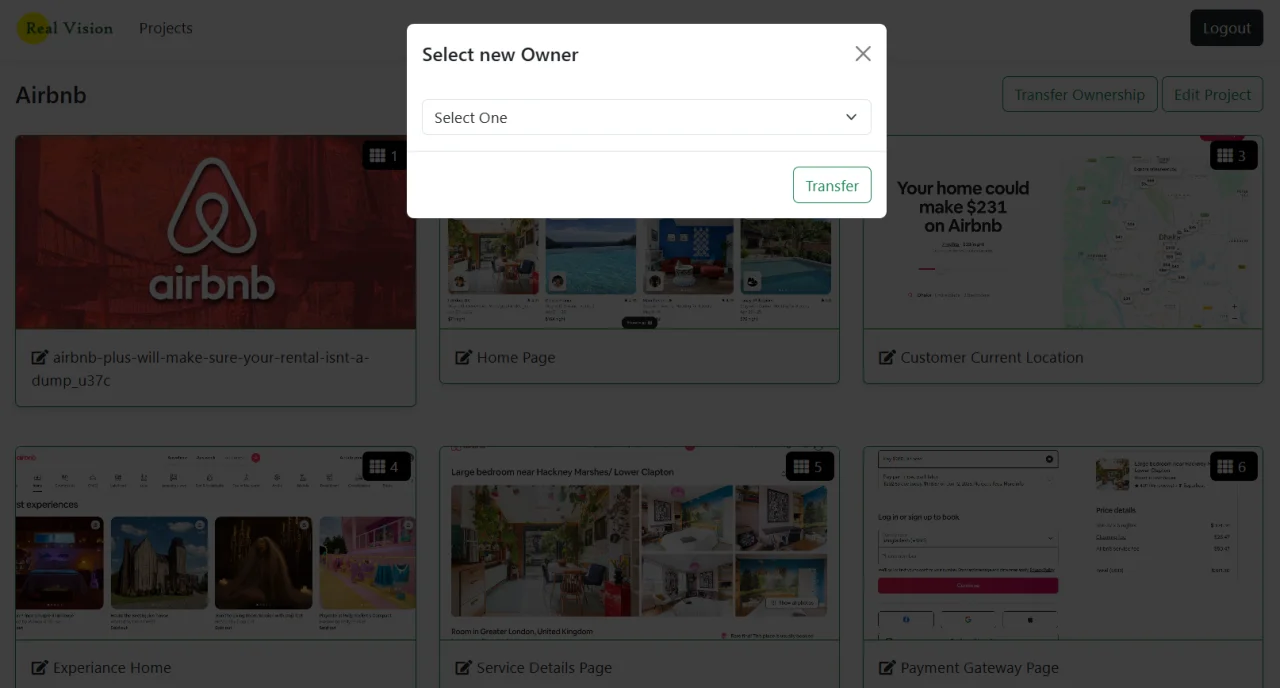1280x688 pixels.
Task: Click the grid badge numbered 1
Action: [x=384, y=155]
